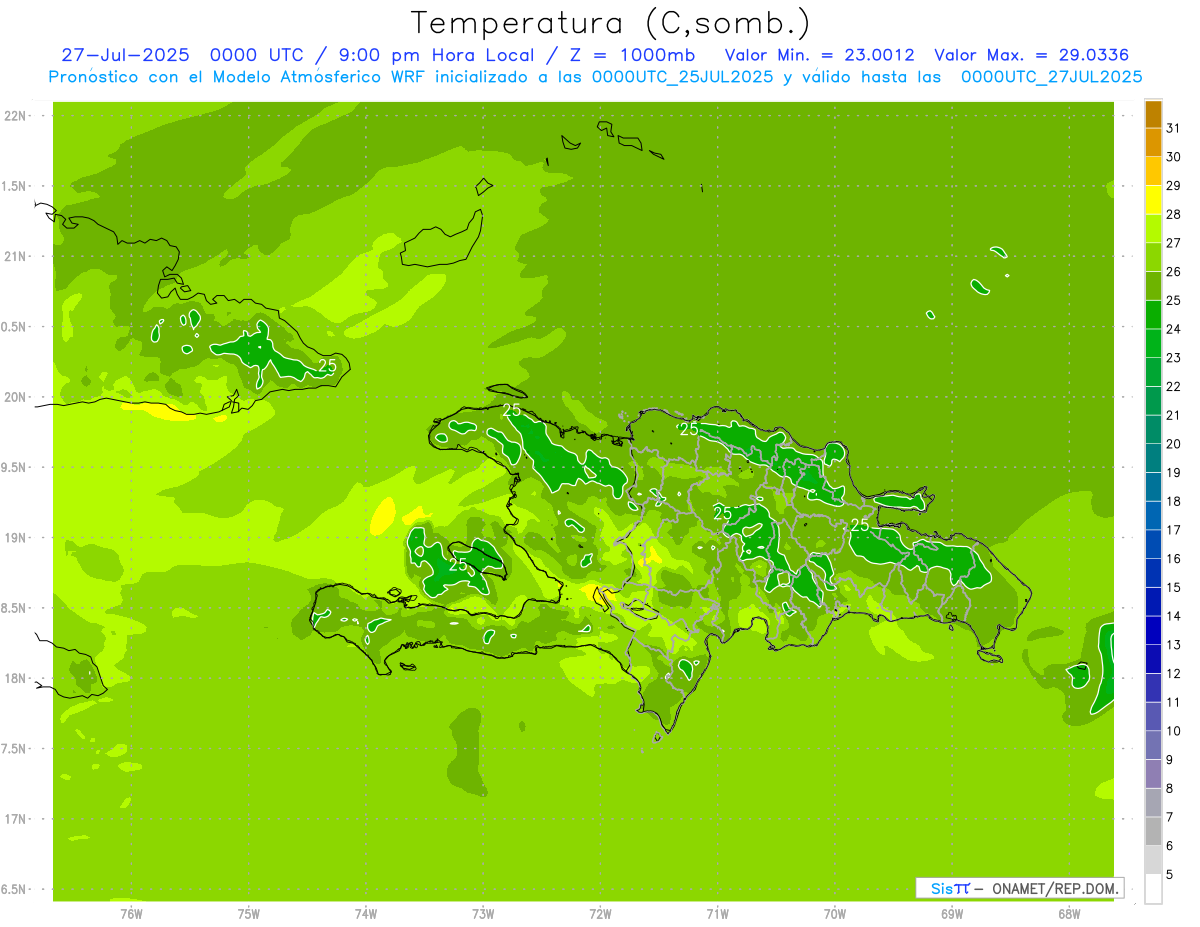Click the date "27-Jul-2025" in the header
Image resolution: width=1200 pixels, height=927 pixels.
pos(125,55)
